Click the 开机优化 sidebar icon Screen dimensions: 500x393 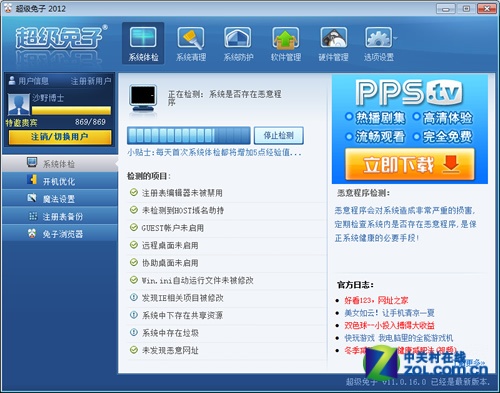click(32, 180)
